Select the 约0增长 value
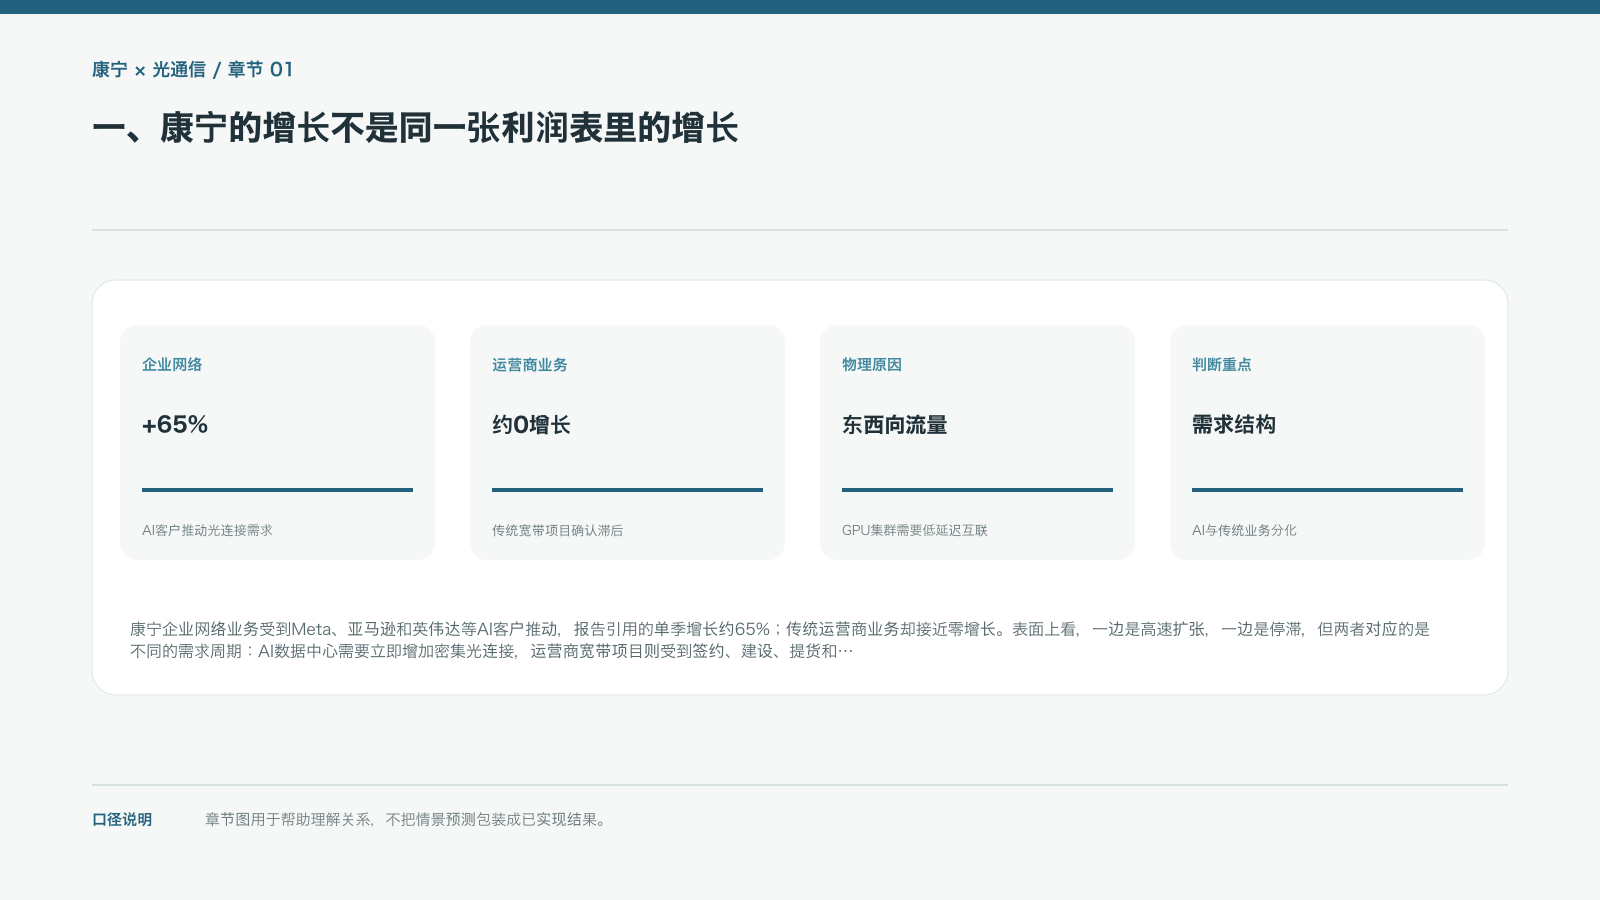 tap(531, 424)
